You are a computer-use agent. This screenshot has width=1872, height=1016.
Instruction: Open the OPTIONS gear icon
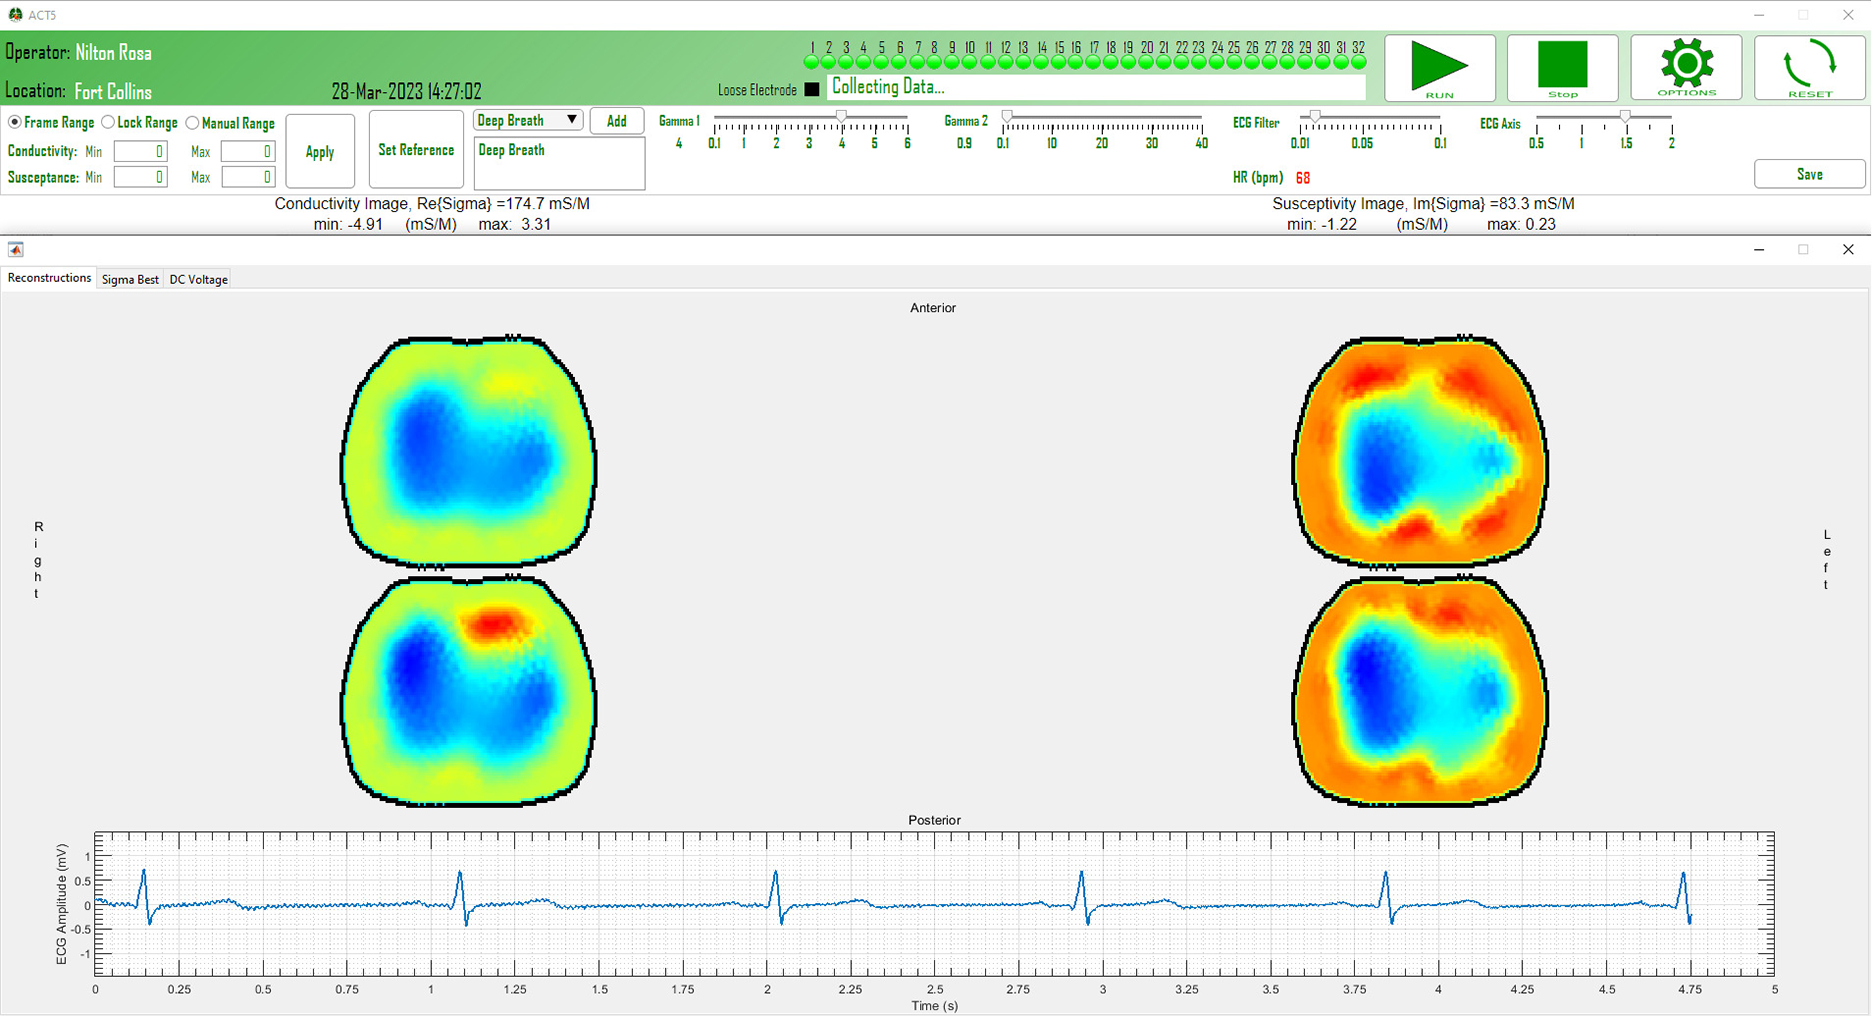[1686, 68]
